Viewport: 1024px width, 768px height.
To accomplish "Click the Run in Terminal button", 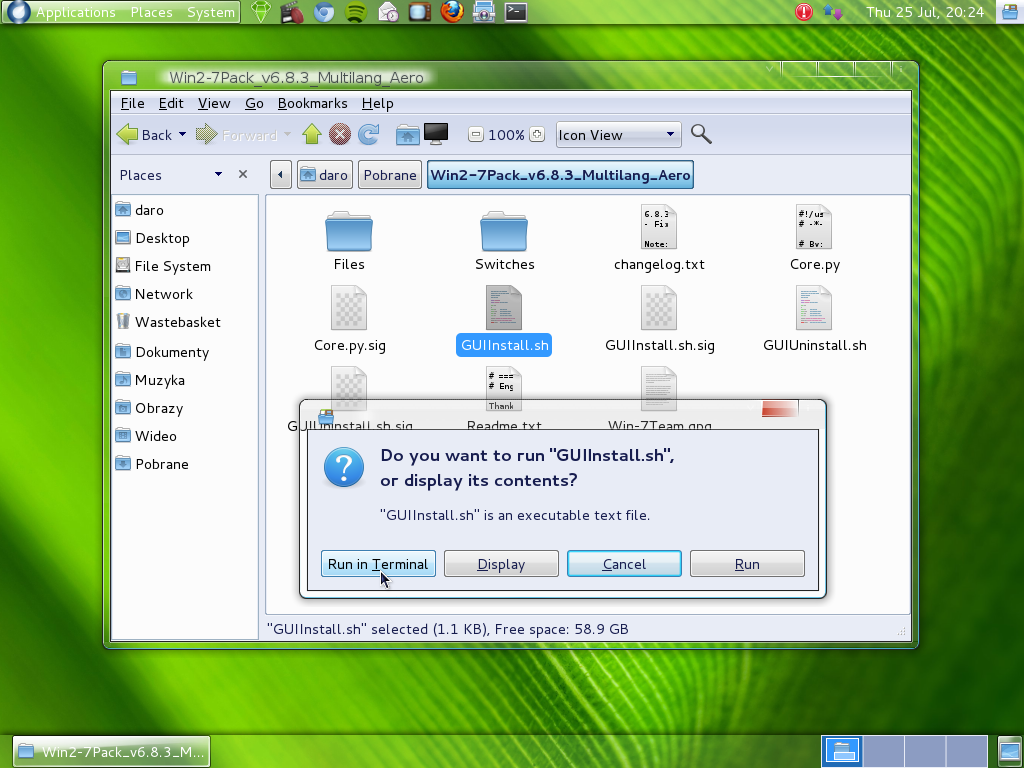I will 378,564.
